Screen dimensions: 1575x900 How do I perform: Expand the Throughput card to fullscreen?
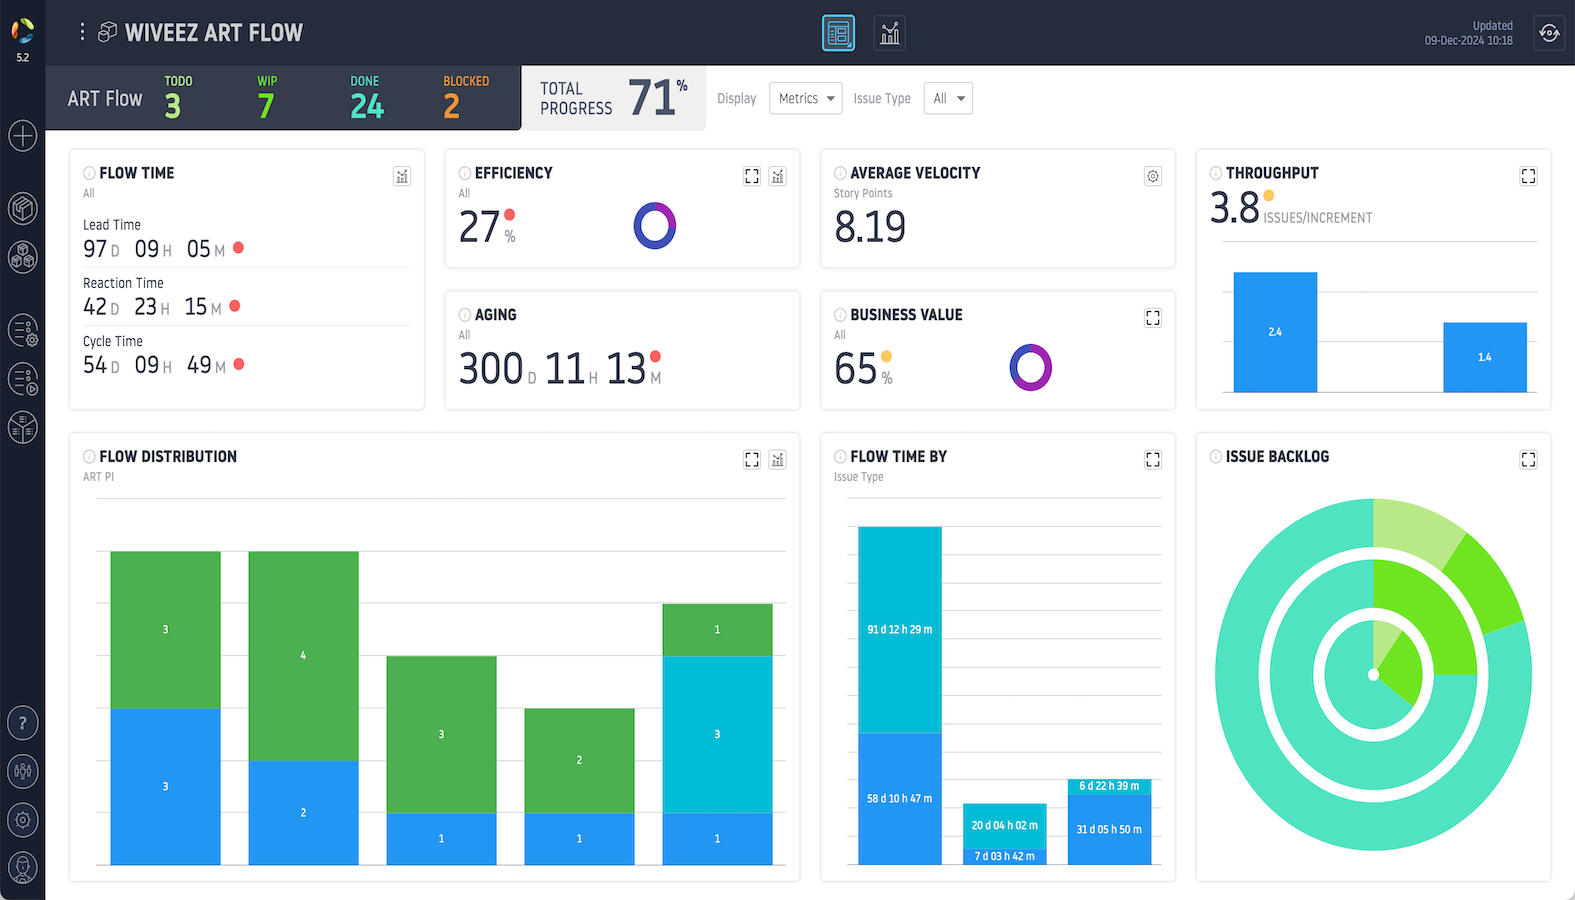1528,176
